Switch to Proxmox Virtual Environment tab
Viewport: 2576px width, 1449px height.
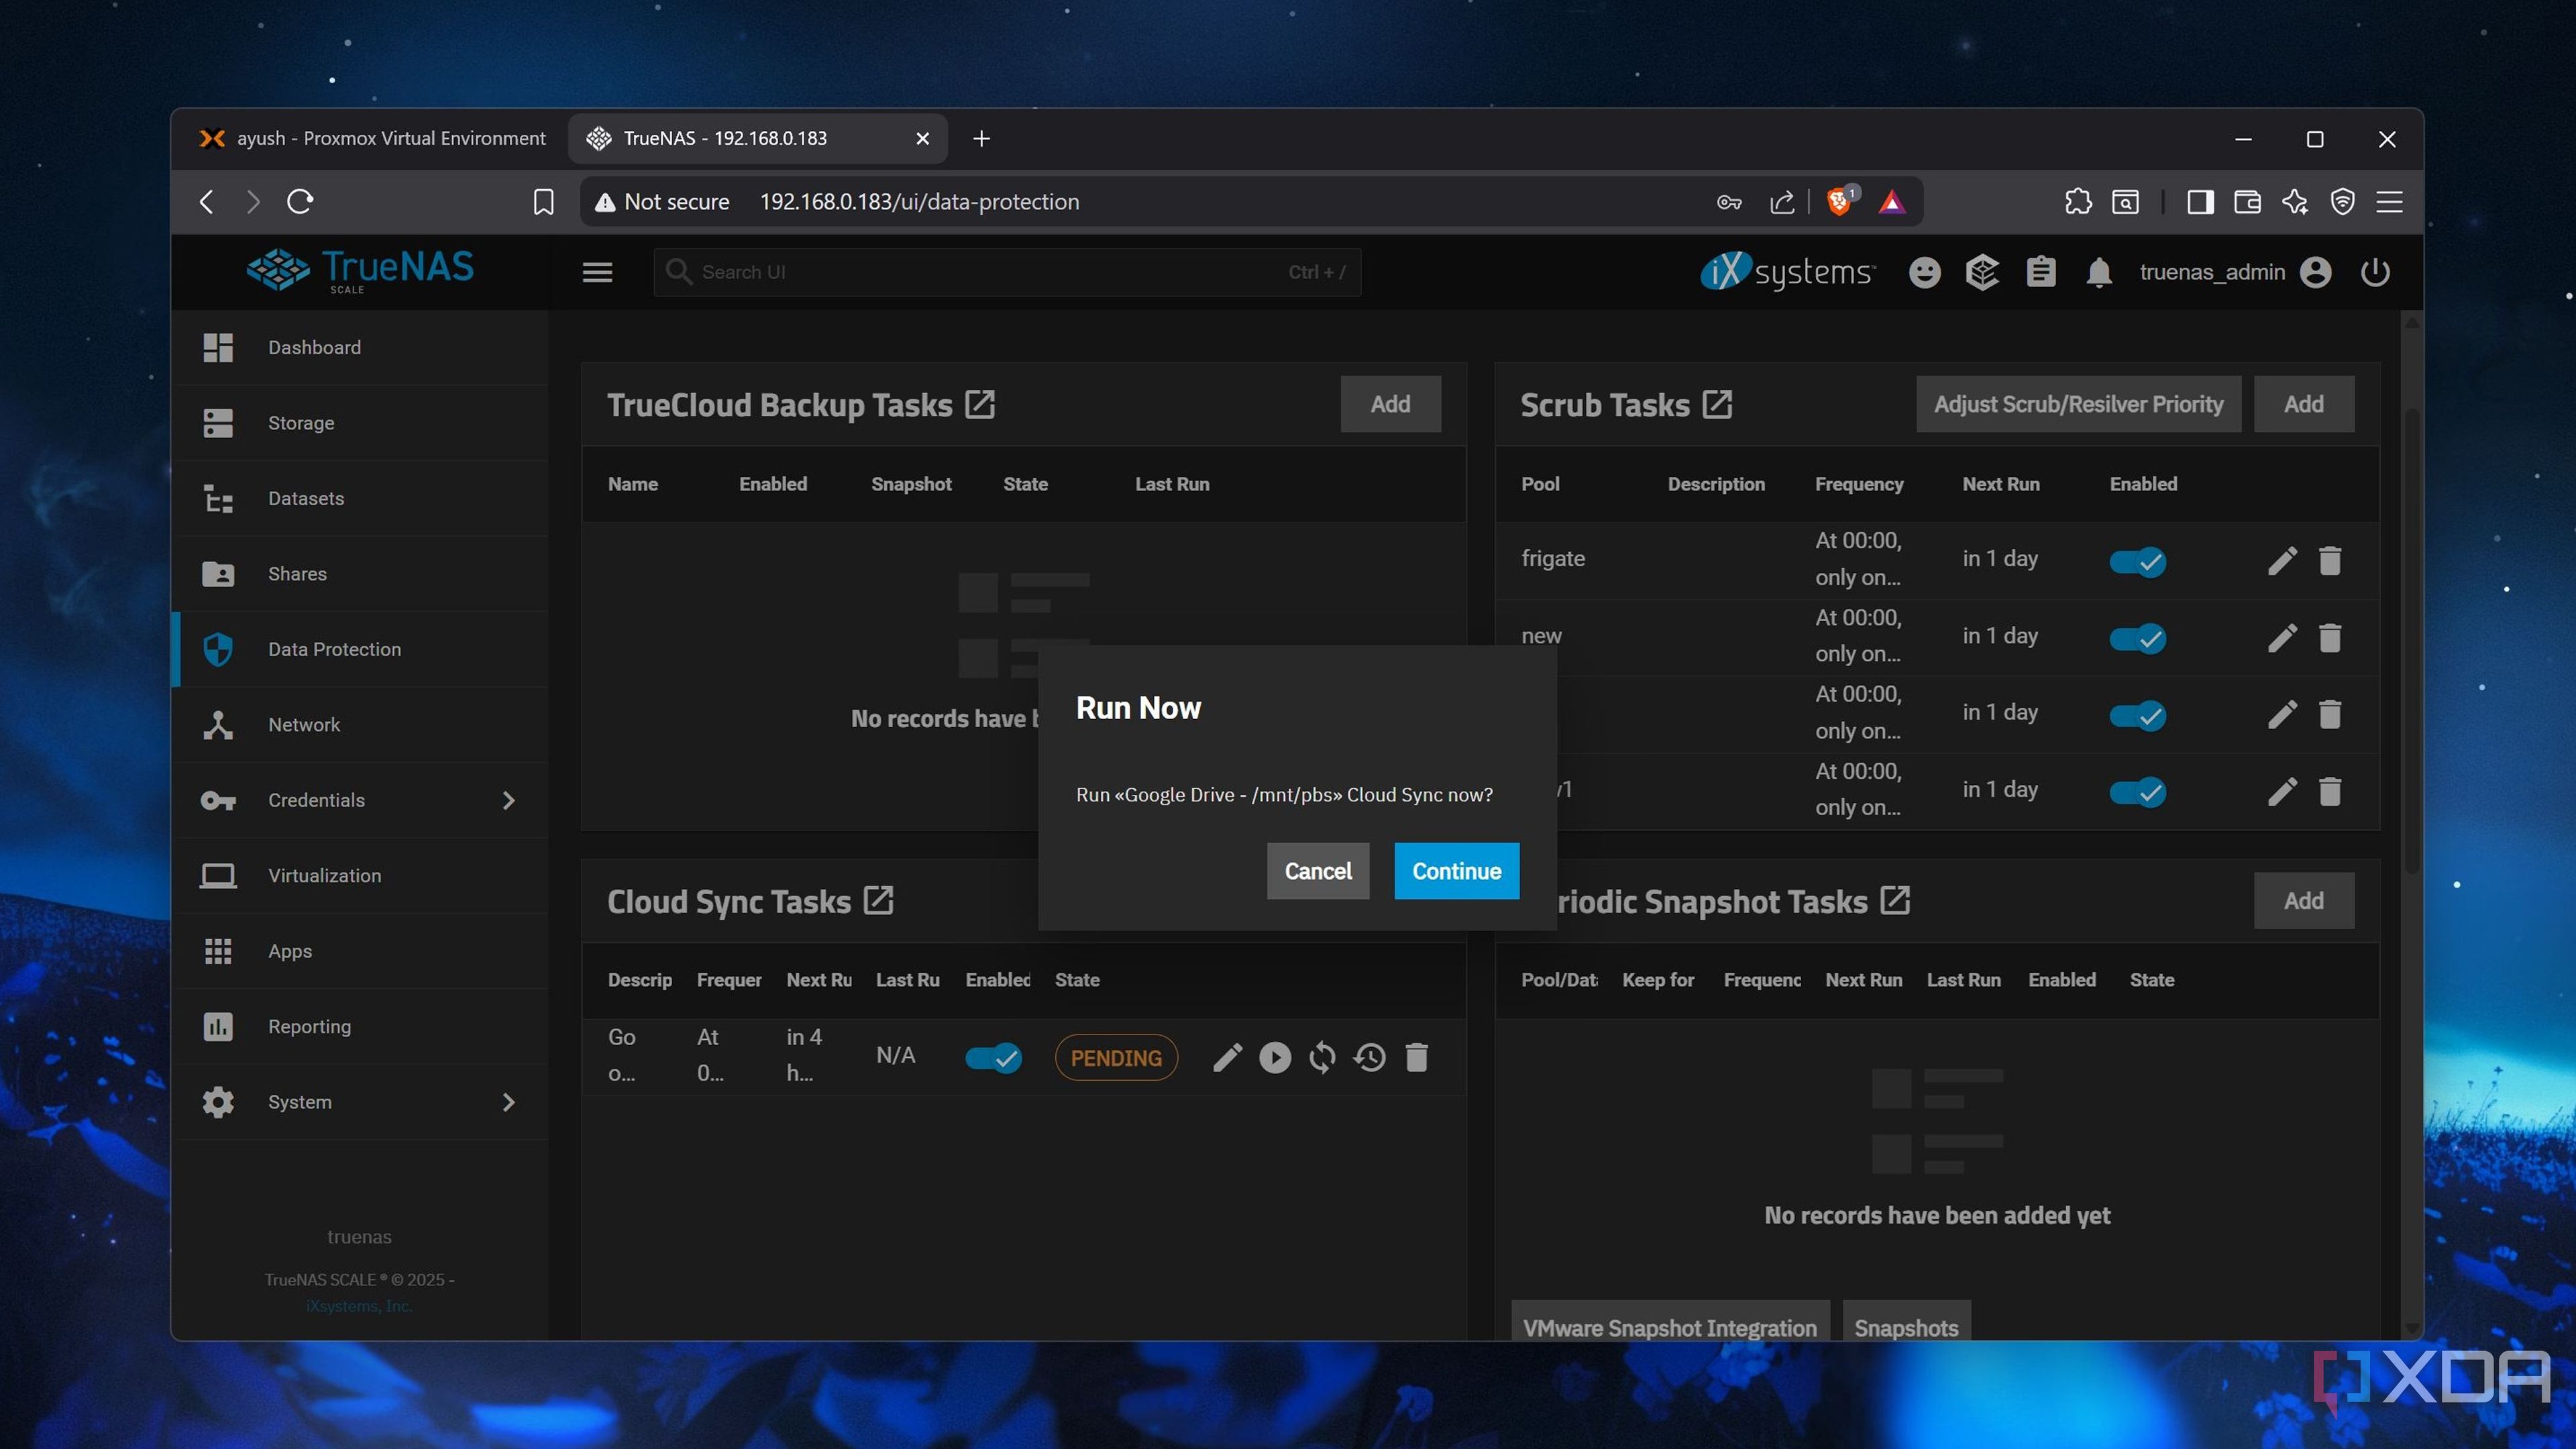372,138
